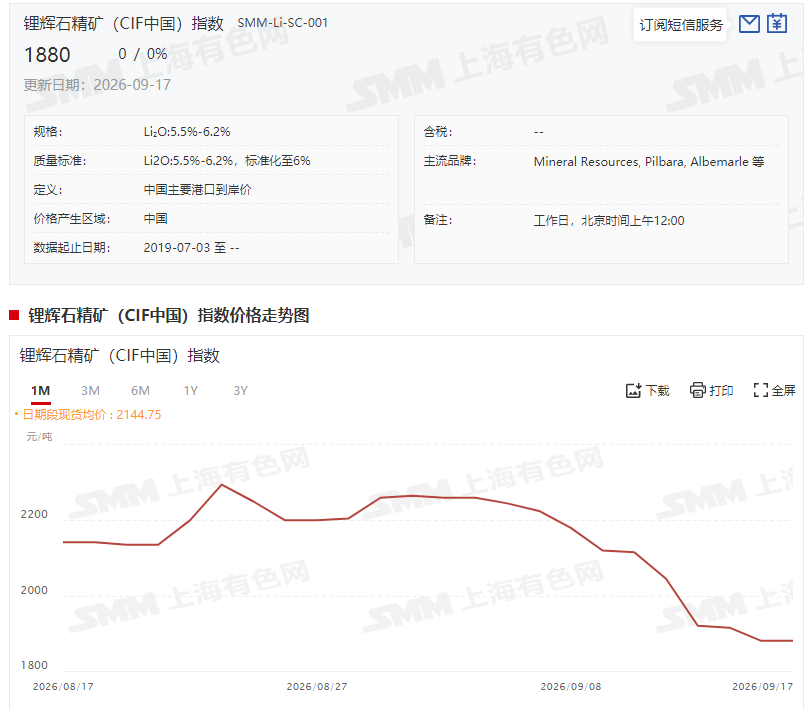This screenshot has height=710, width=812.
Task: Click the printer icon
Action: coord(698,390)
